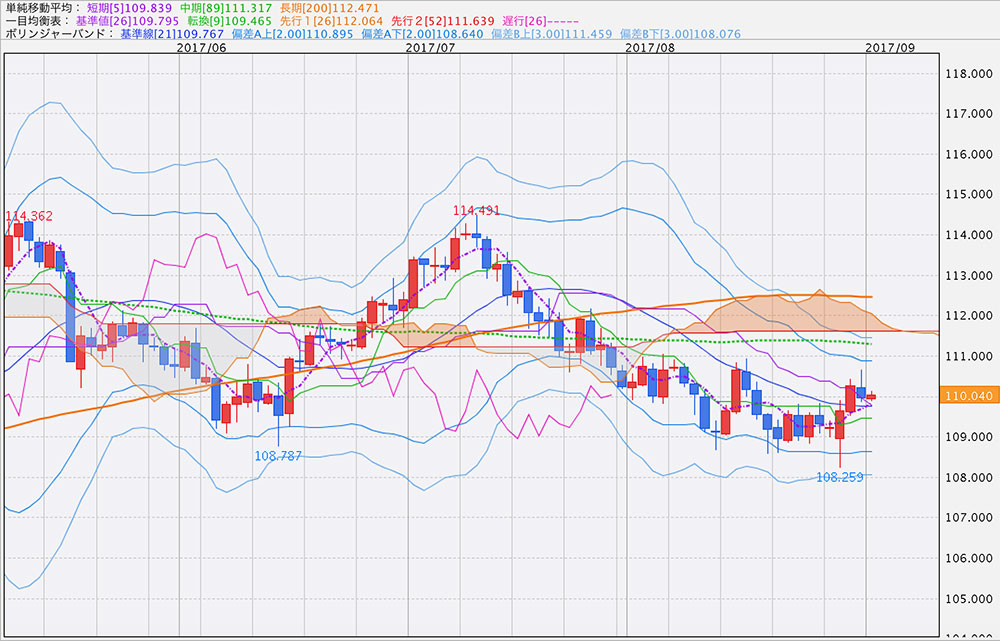Click the 2017/07 date label
1000x641 pixels.
[432, 46]
